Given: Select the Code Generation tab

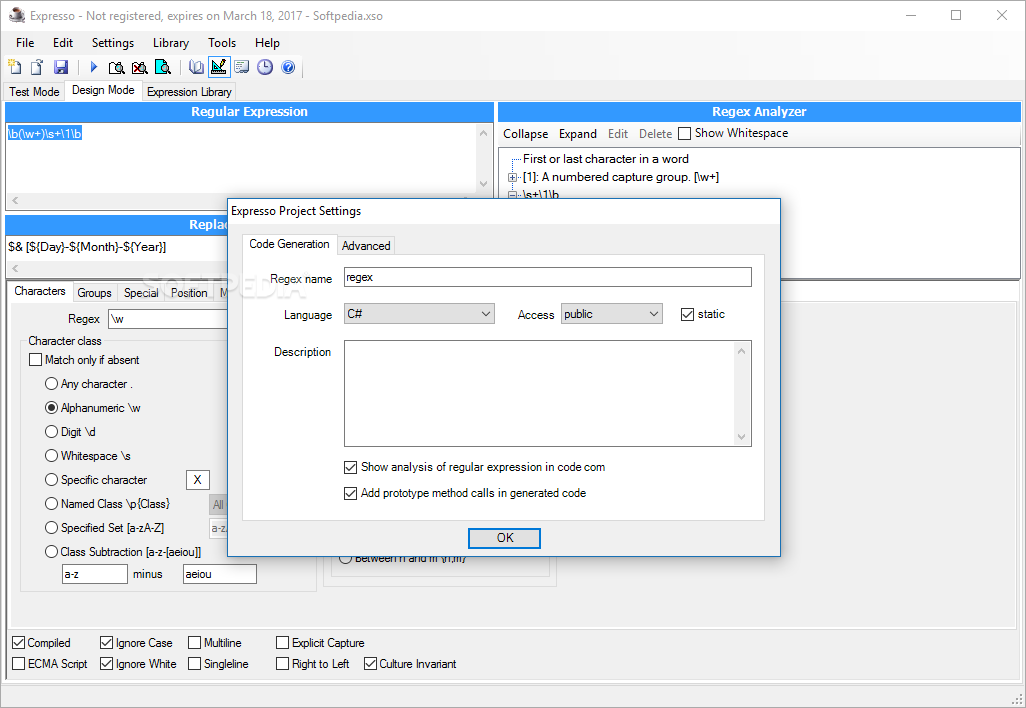Looking at the screenshot, I should 289,244.
